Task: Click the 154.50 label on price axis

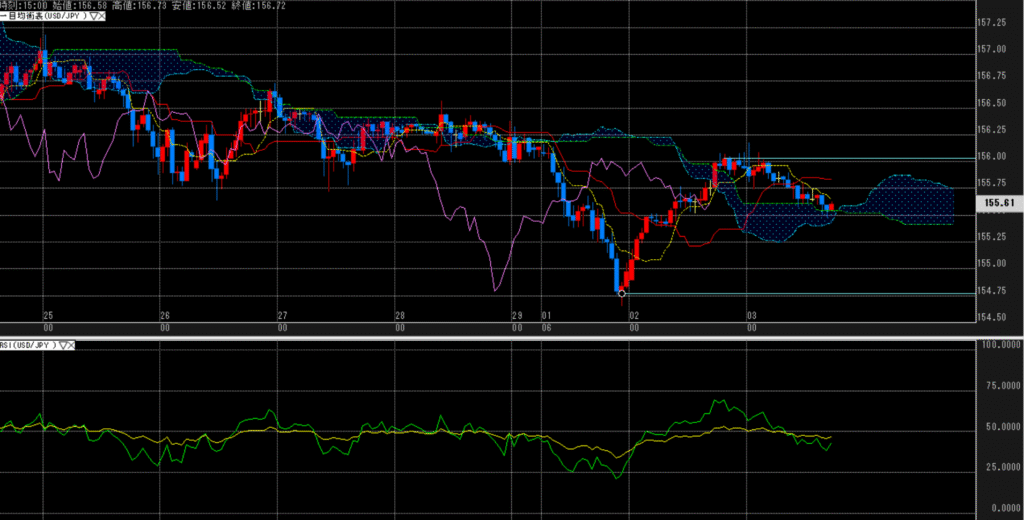Action: click(x=989, y=317)
